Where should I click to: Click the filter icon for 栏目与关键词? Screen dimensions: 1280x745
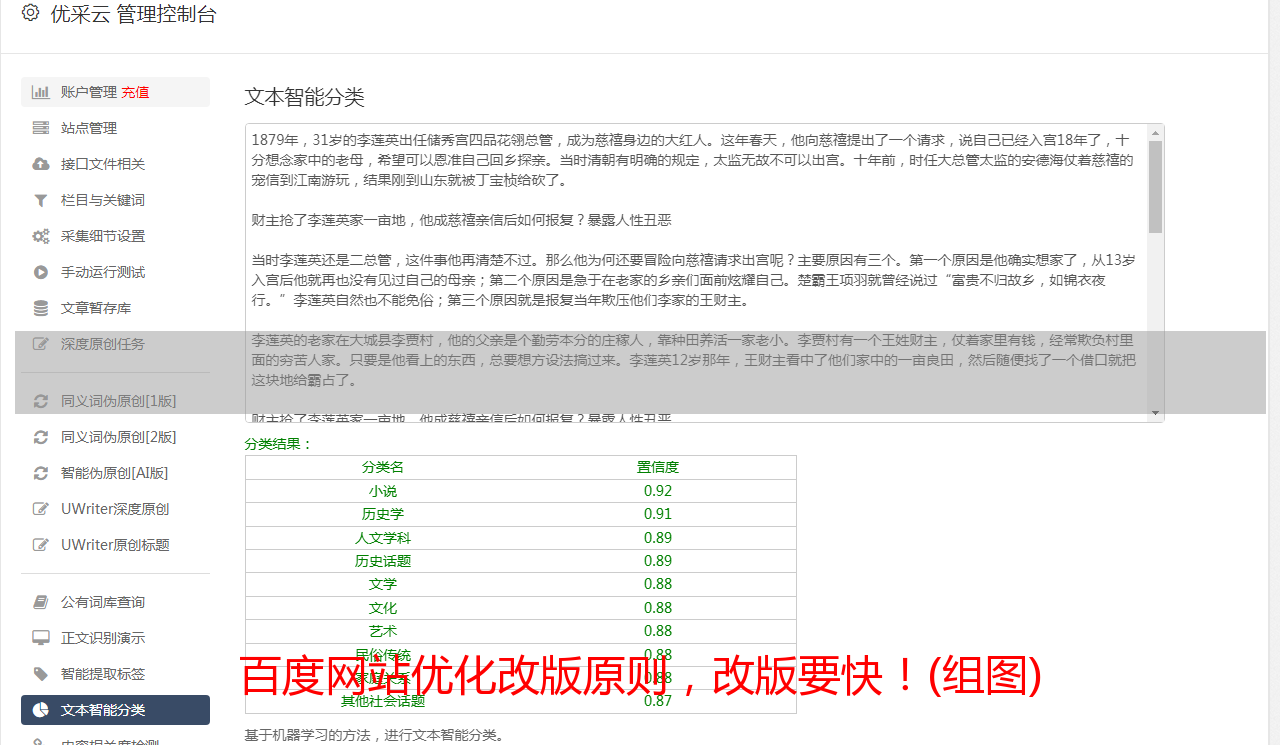coord(41,200)
